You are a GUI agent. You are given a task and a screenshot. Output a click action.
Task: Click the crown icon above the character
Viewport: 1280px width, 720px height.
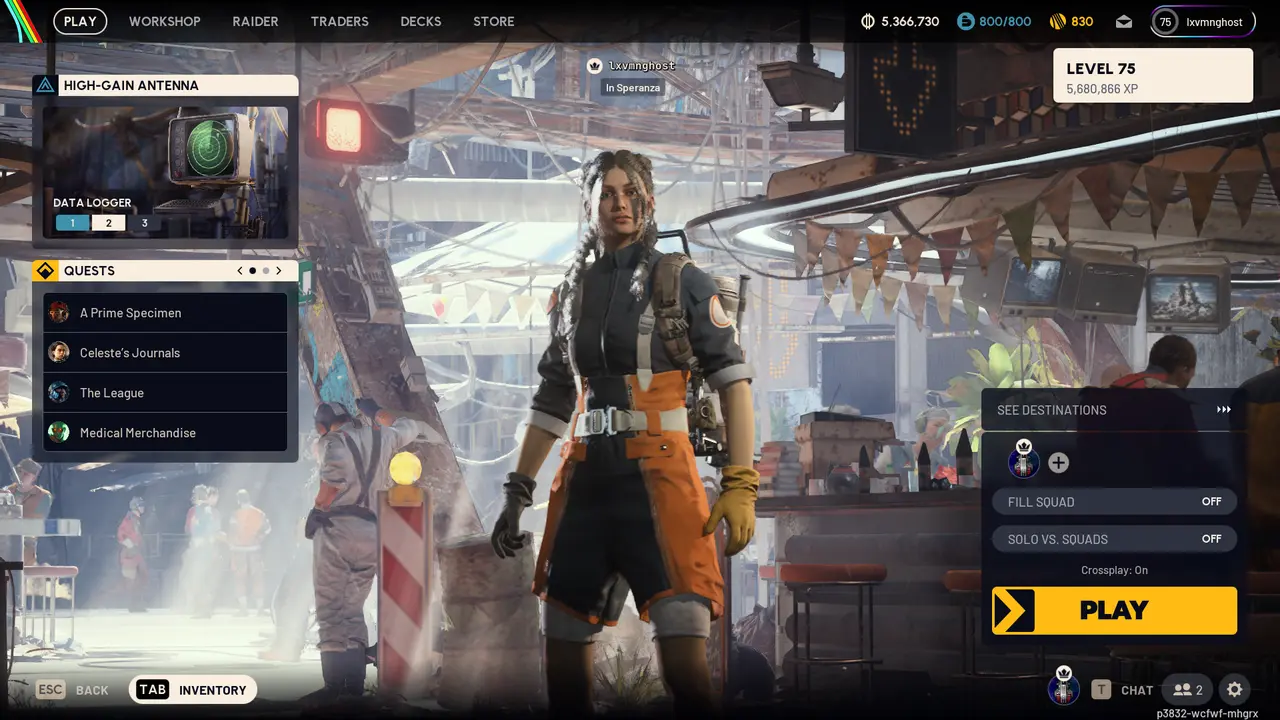click(x=595, y=65)
